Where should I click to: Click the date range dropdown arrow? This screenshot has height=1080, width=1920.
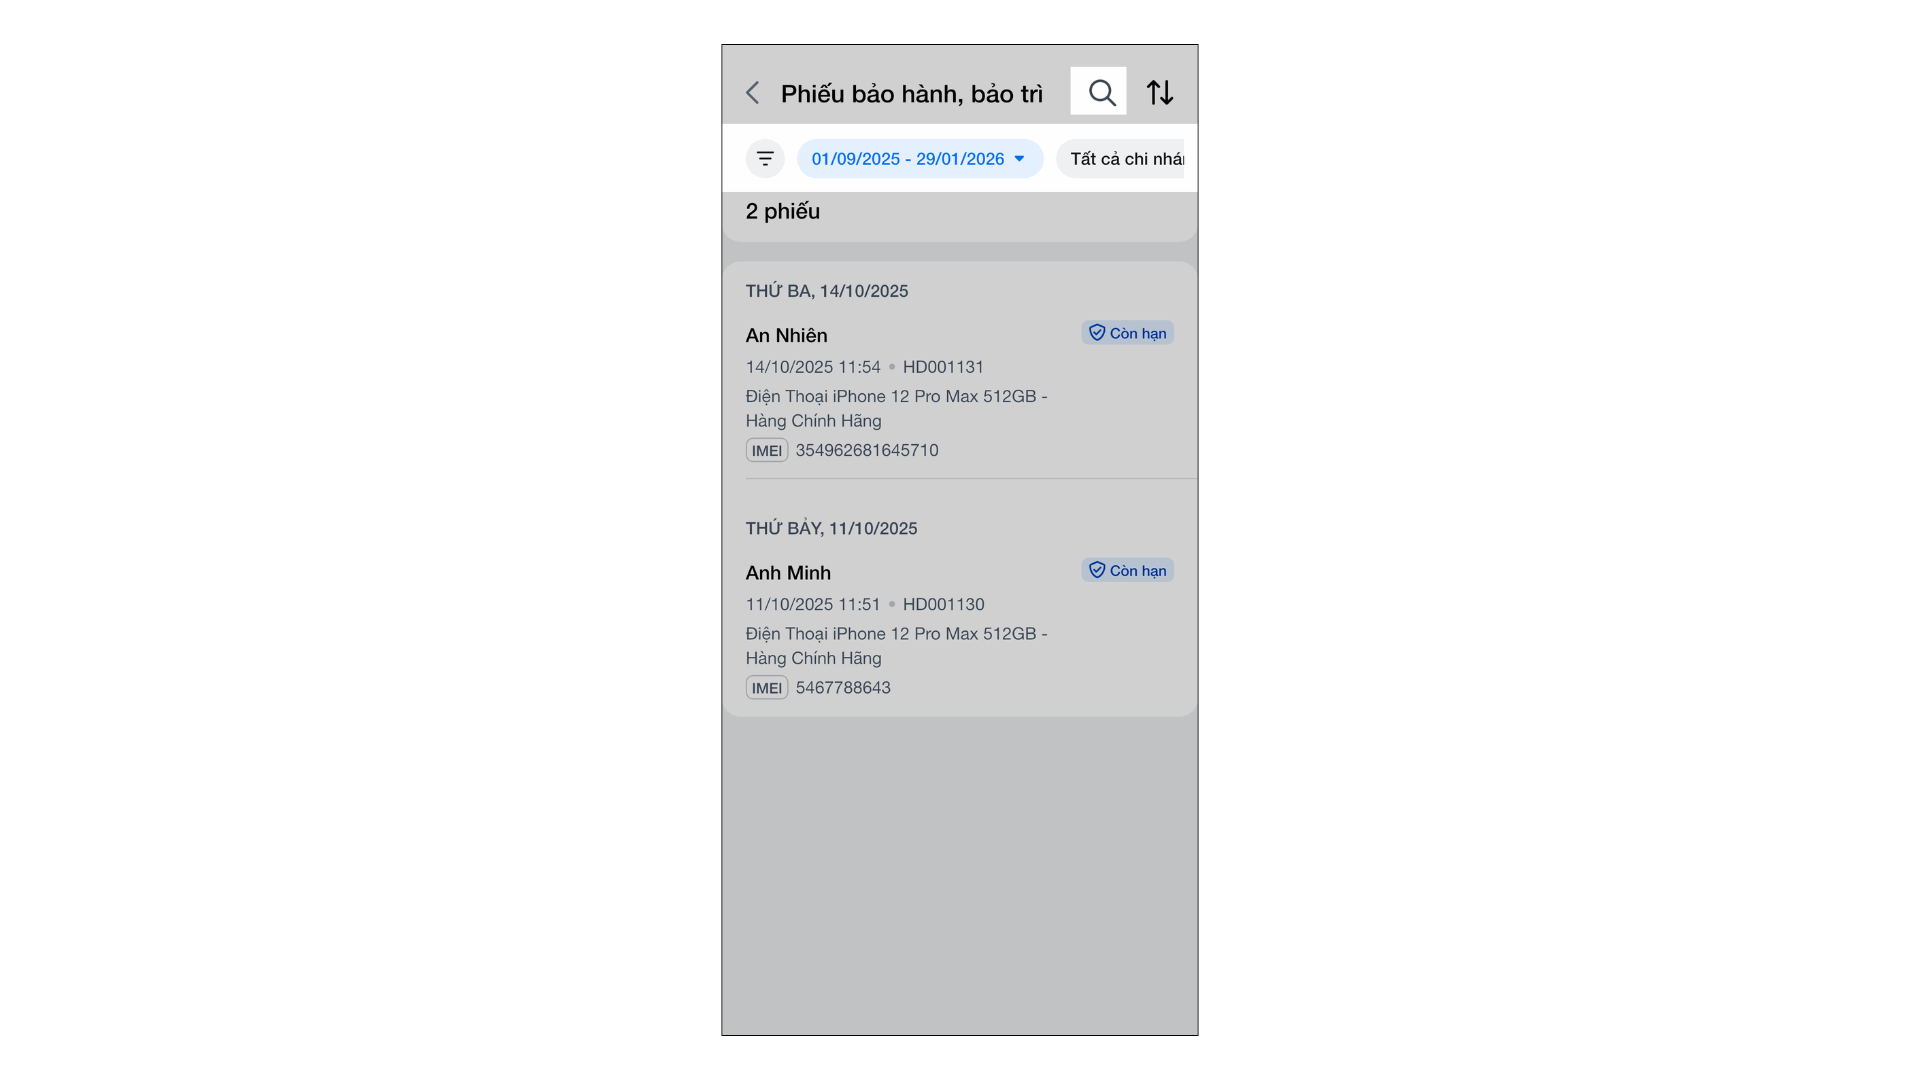pyautogui.click(x=1019, y=159)
